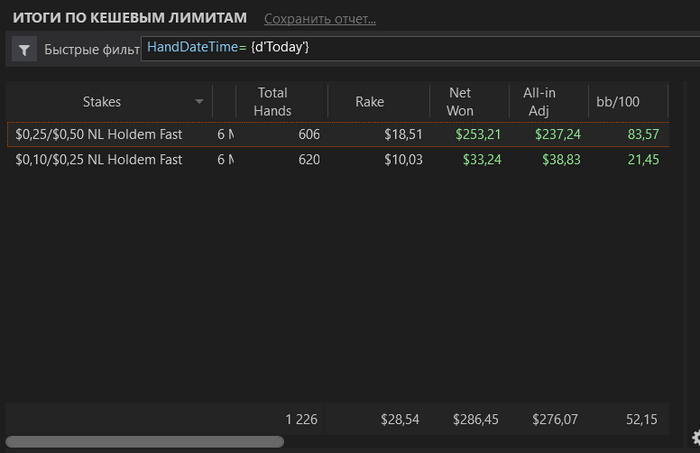Click the total hands sum 1 226
The image size is (700, 453).
(301, 420)
